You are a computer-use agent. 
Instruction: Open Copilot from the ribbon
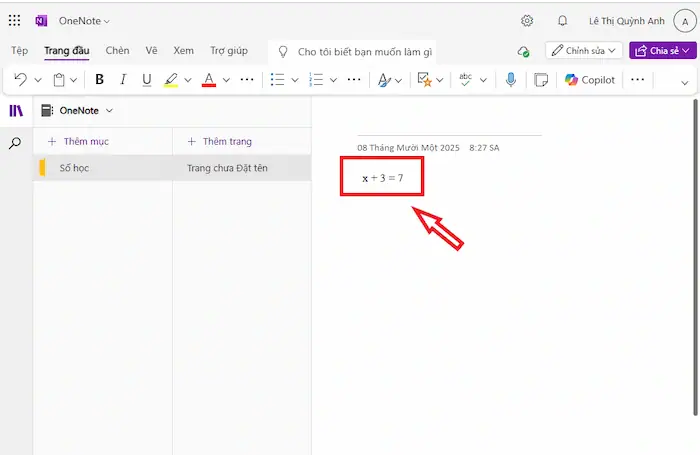(x=589, y=80)
